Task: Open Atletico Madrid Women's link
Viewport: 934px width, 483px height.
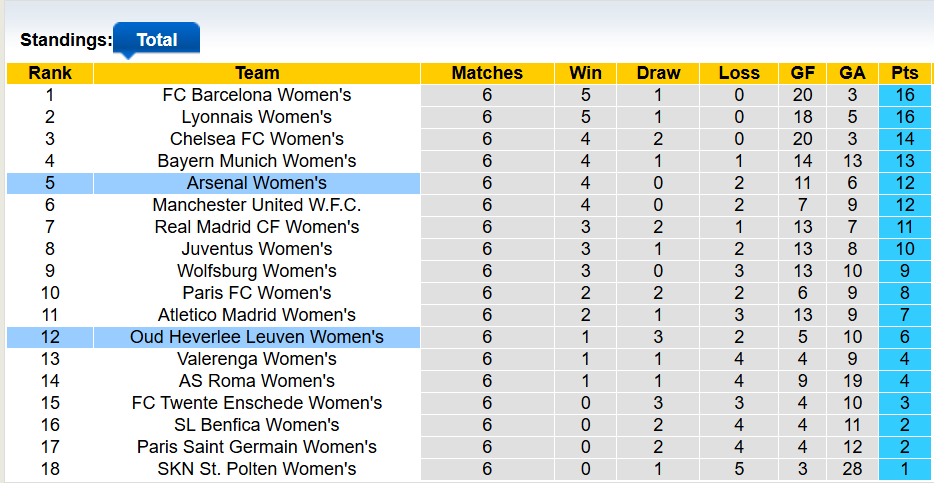Action: coord(257,315)
